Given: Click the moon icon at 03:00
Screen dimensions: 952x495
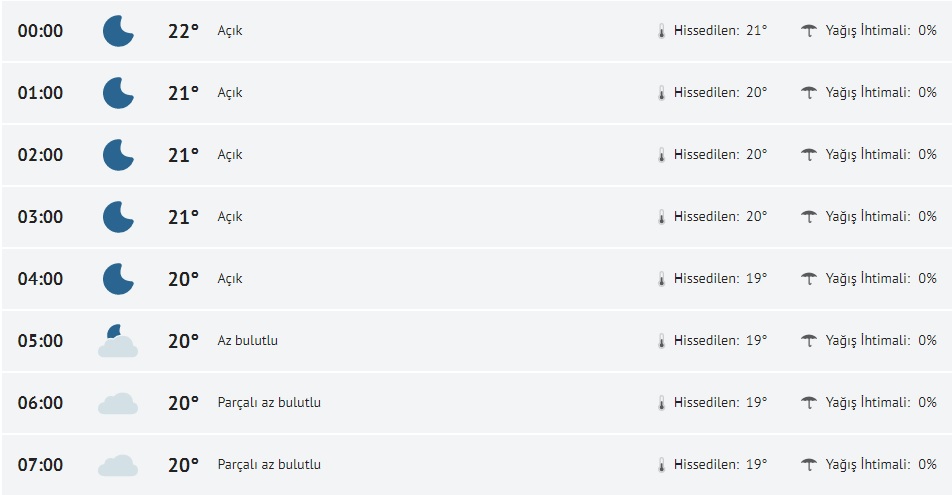Looking at the screenshot, I should (x=118, y=217).
